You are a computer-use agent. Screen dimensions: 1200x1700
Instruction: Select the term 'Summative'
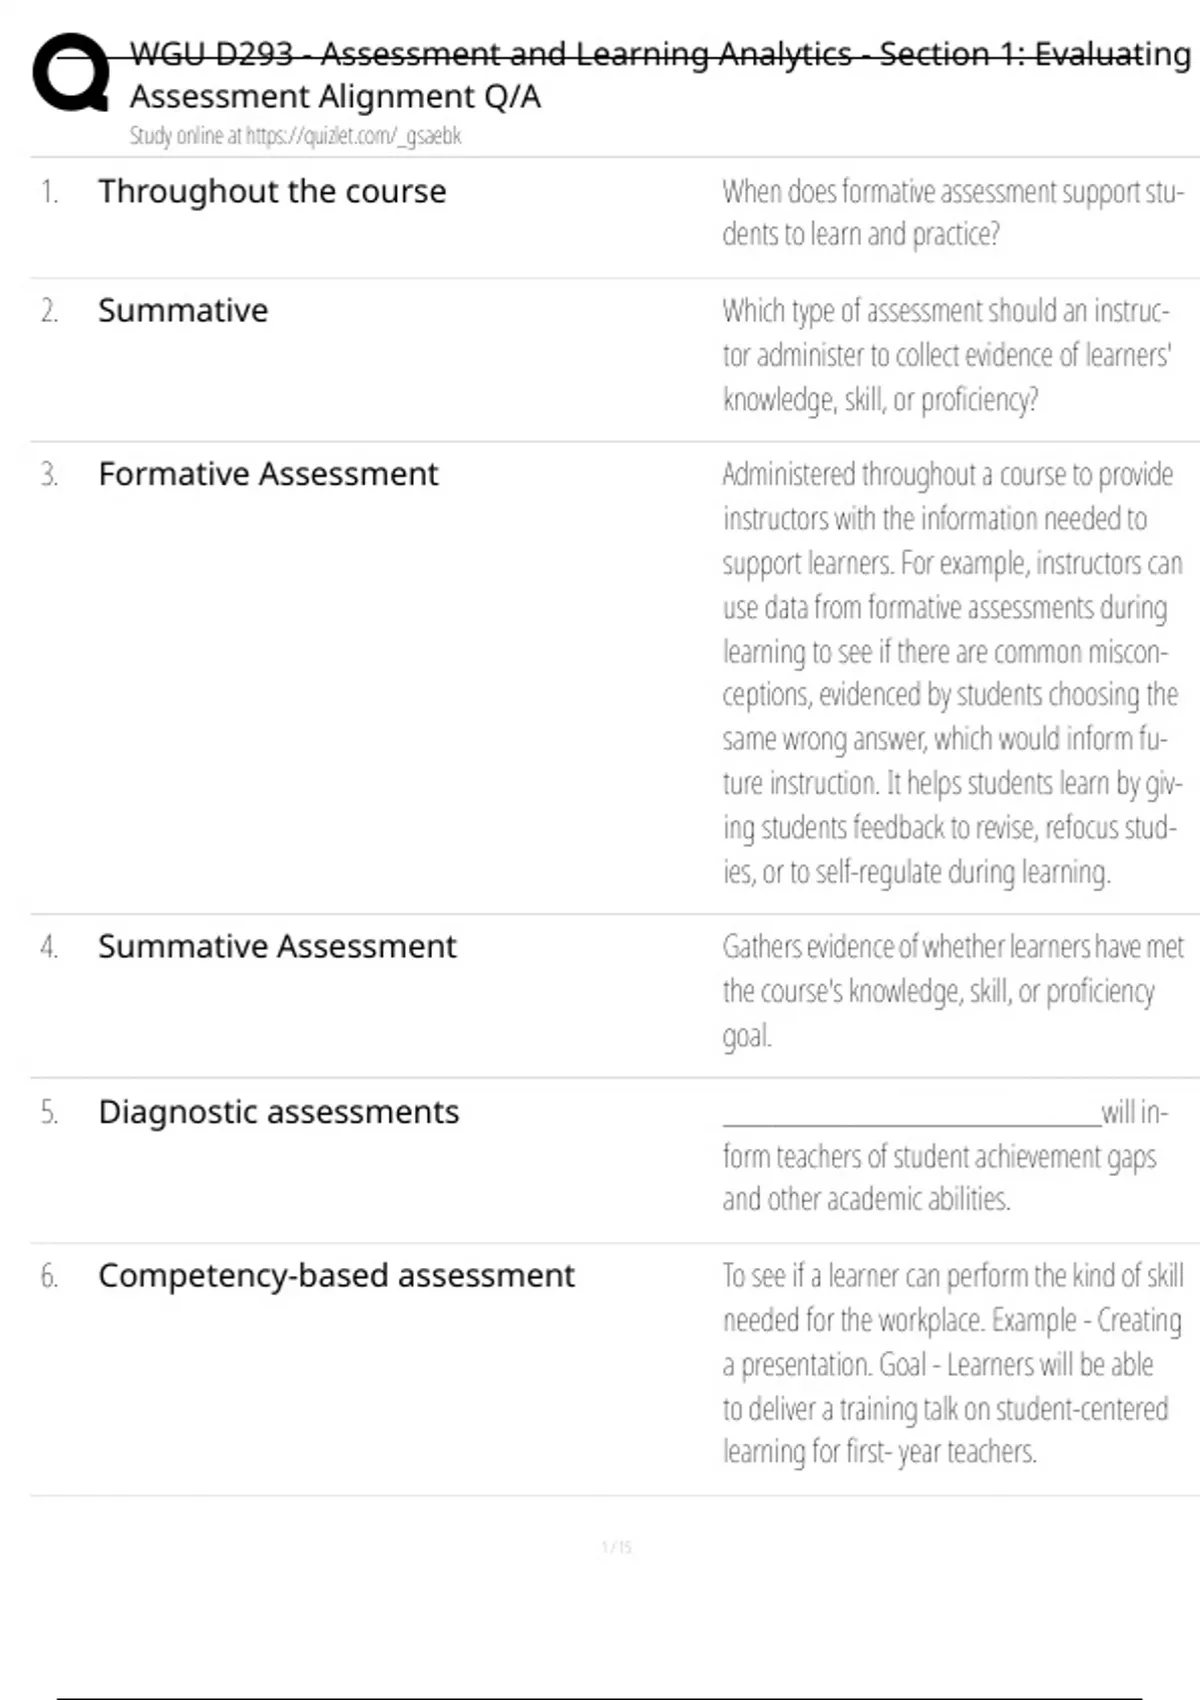point(183,311)
